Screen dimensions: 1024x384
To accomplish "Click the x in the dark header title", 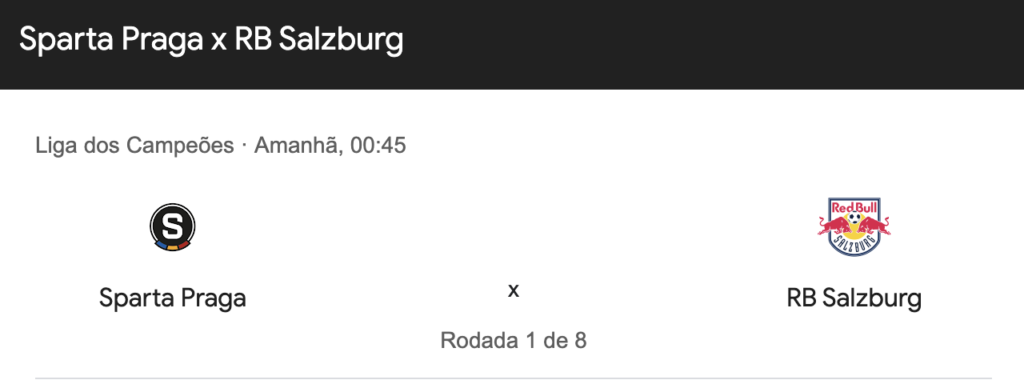I will point(219,43).
